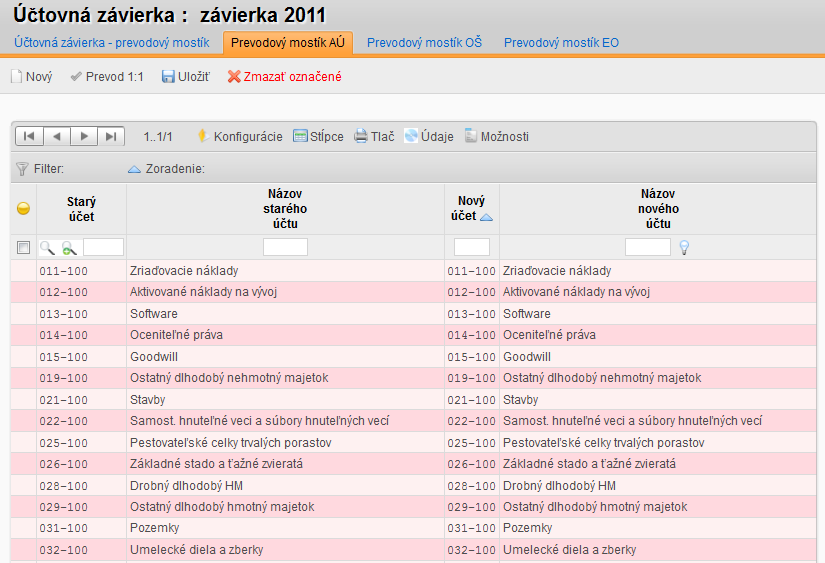
Task: Delete selected via red X icon
Action: pos(234,77)
